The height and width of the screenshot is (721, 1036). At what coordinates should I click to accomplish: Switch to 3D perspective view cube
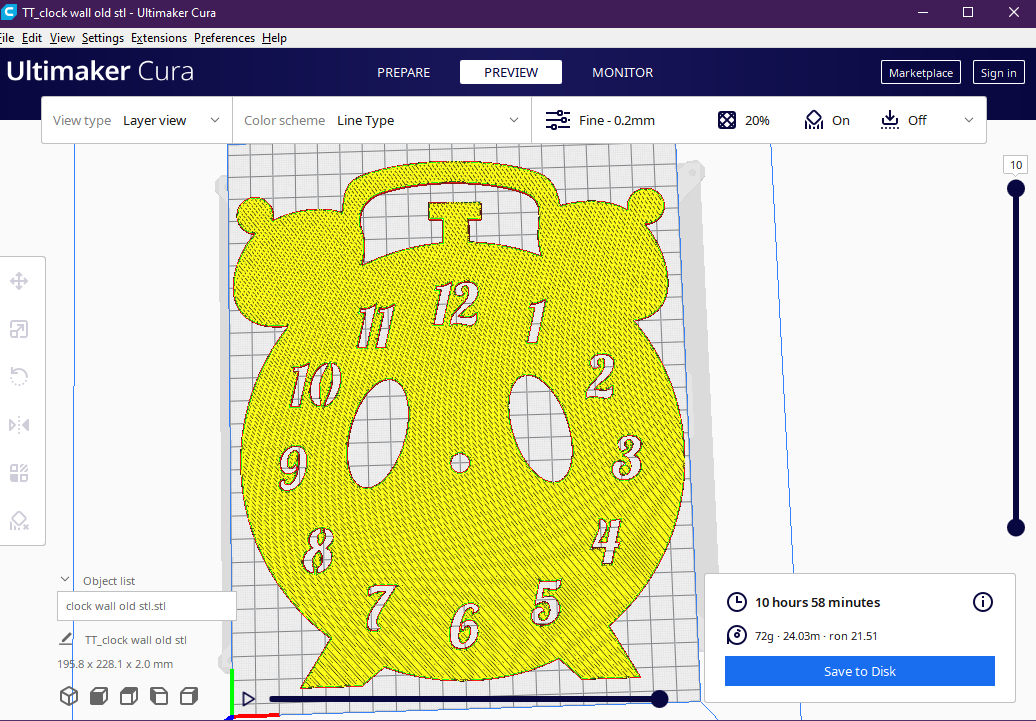tap(69, 696)
